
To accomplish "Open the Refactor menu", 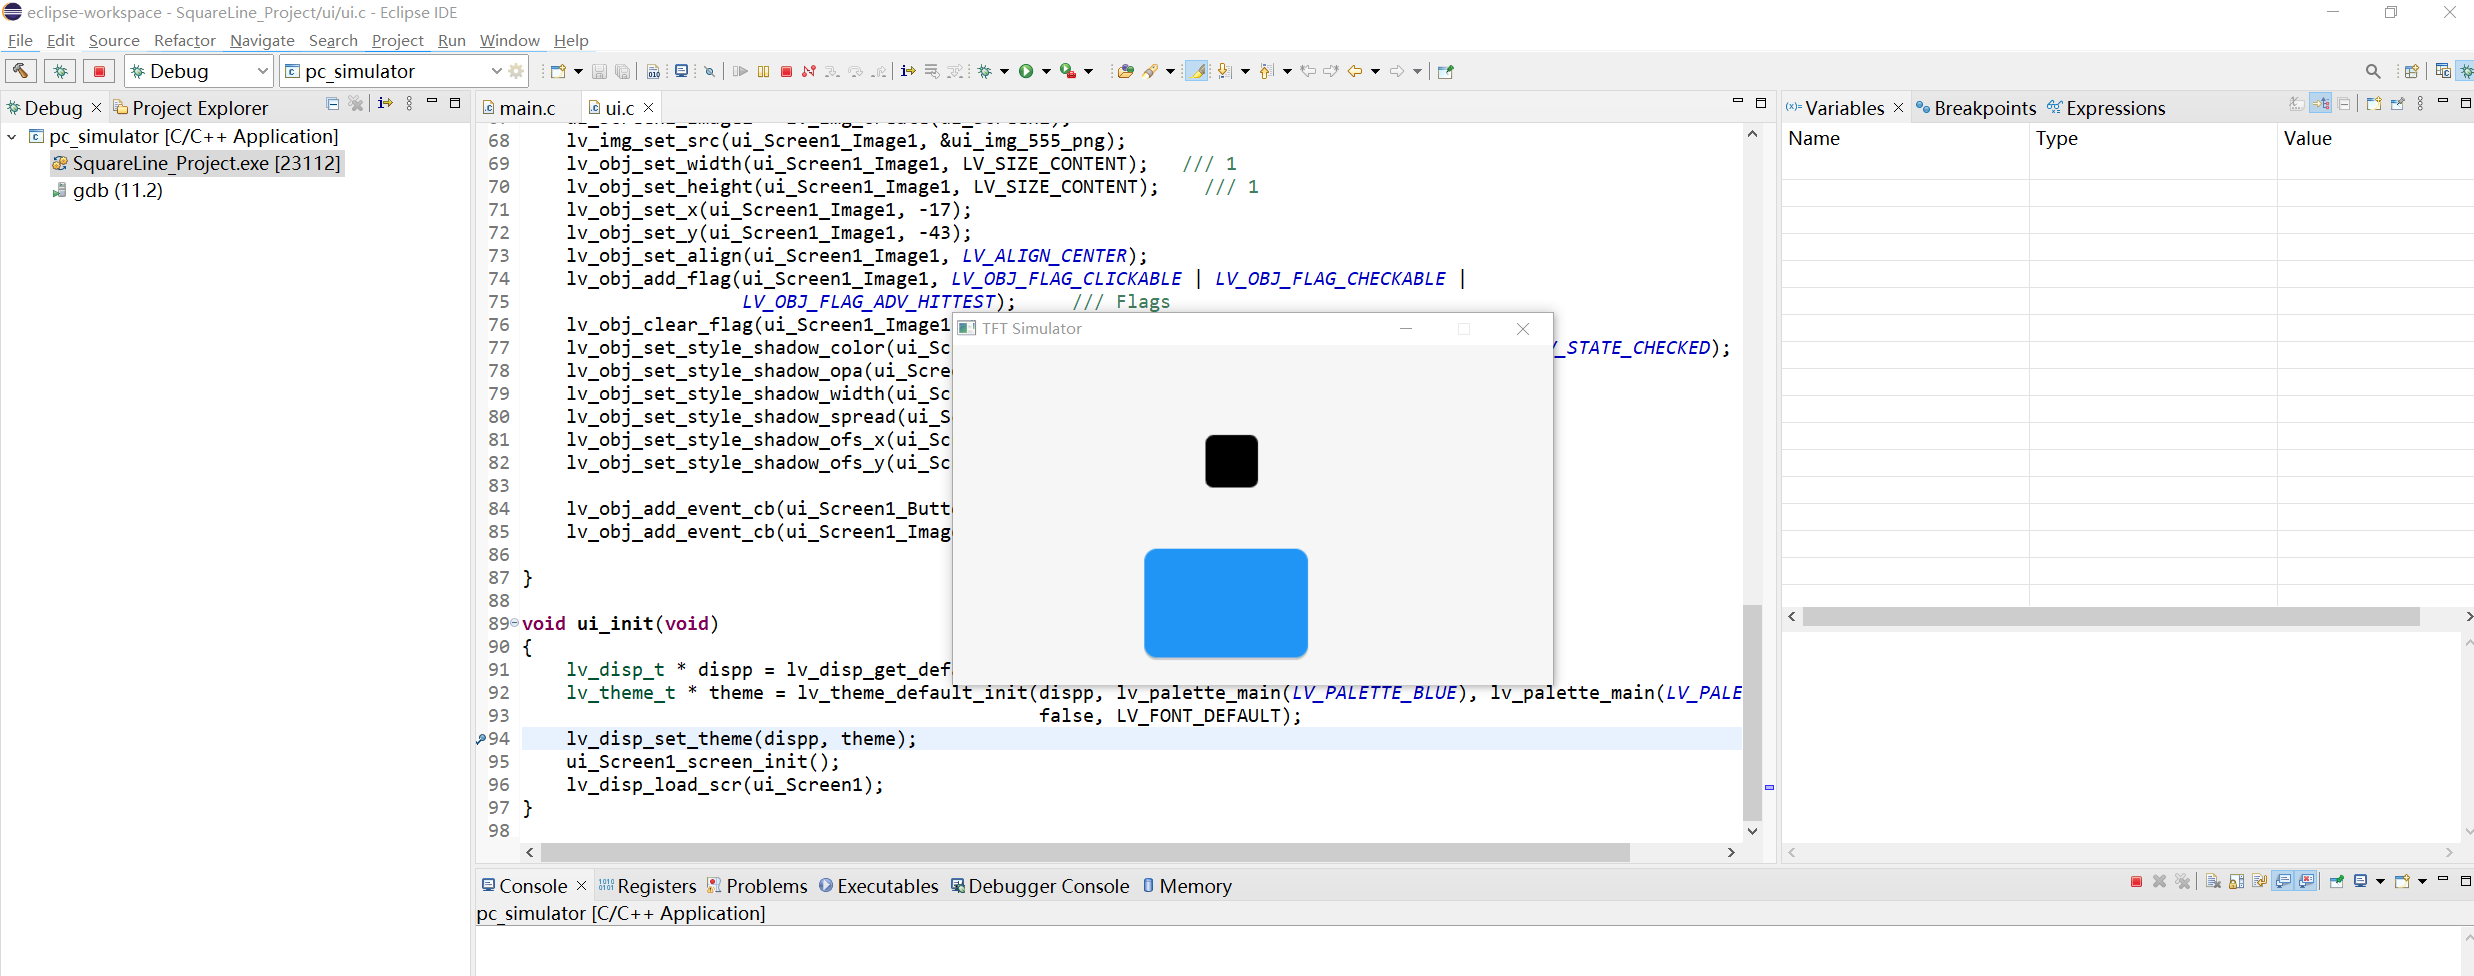I will (x=185, y=41).
